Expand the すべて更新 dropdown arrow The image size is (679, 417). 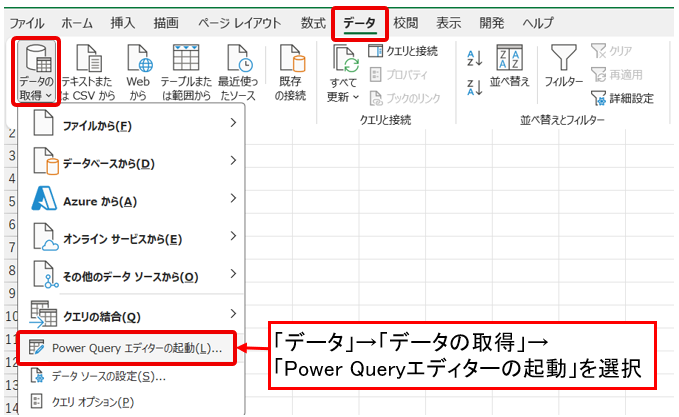click(356, 97)
